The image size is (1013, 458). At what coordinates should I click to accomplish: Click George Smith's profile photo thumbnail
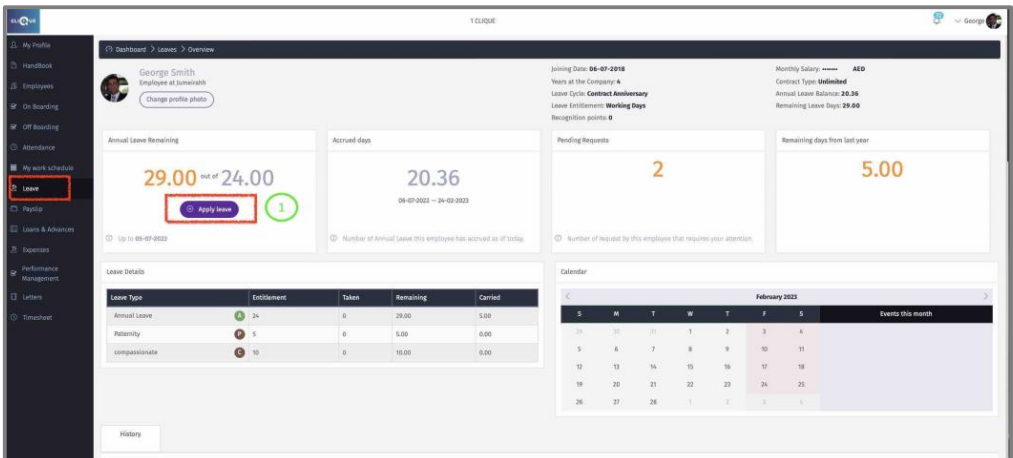[x=116, y=88]
